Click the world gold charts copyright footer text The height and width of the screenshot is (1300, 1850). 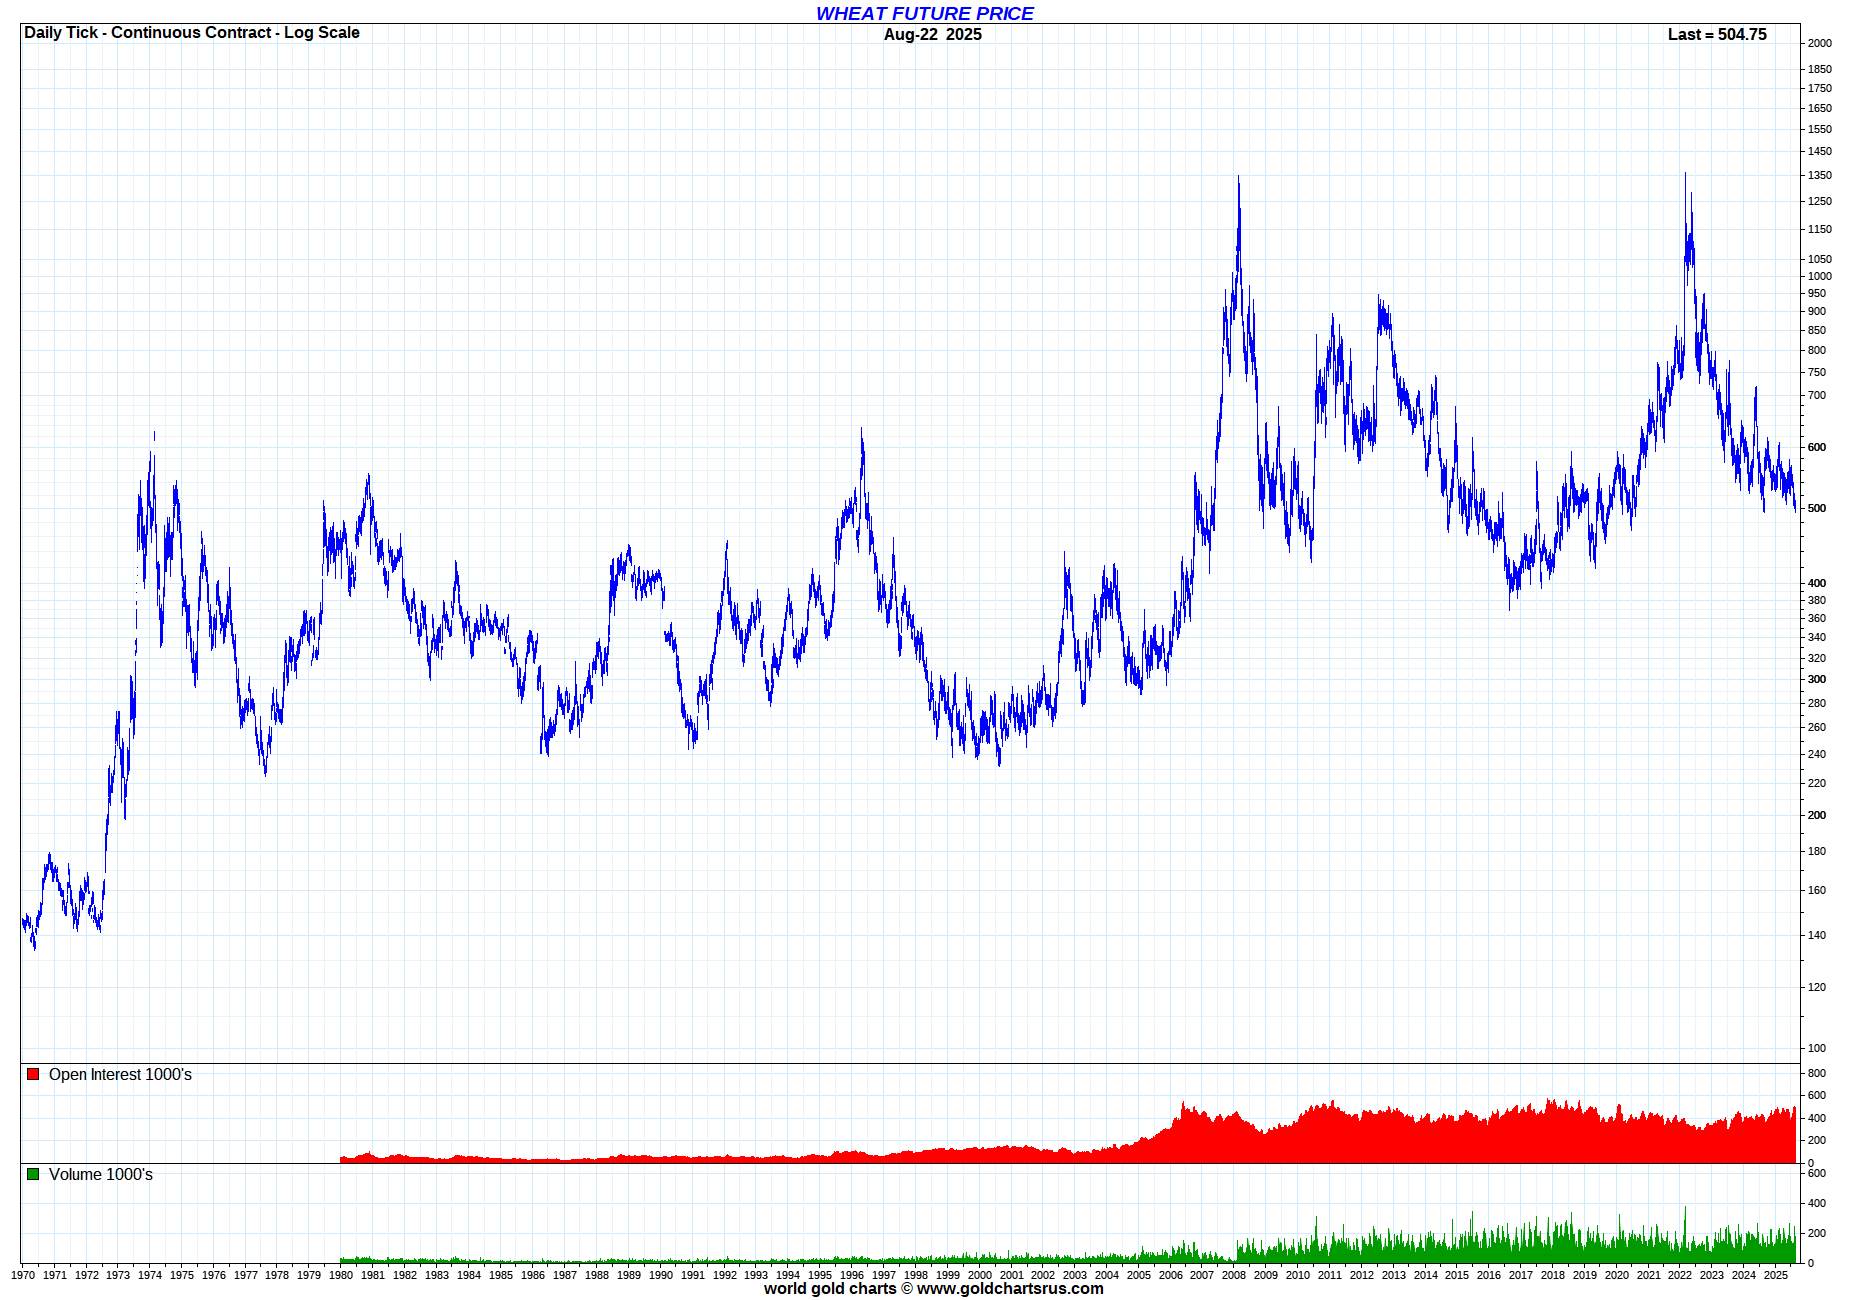click(933, 1288)
